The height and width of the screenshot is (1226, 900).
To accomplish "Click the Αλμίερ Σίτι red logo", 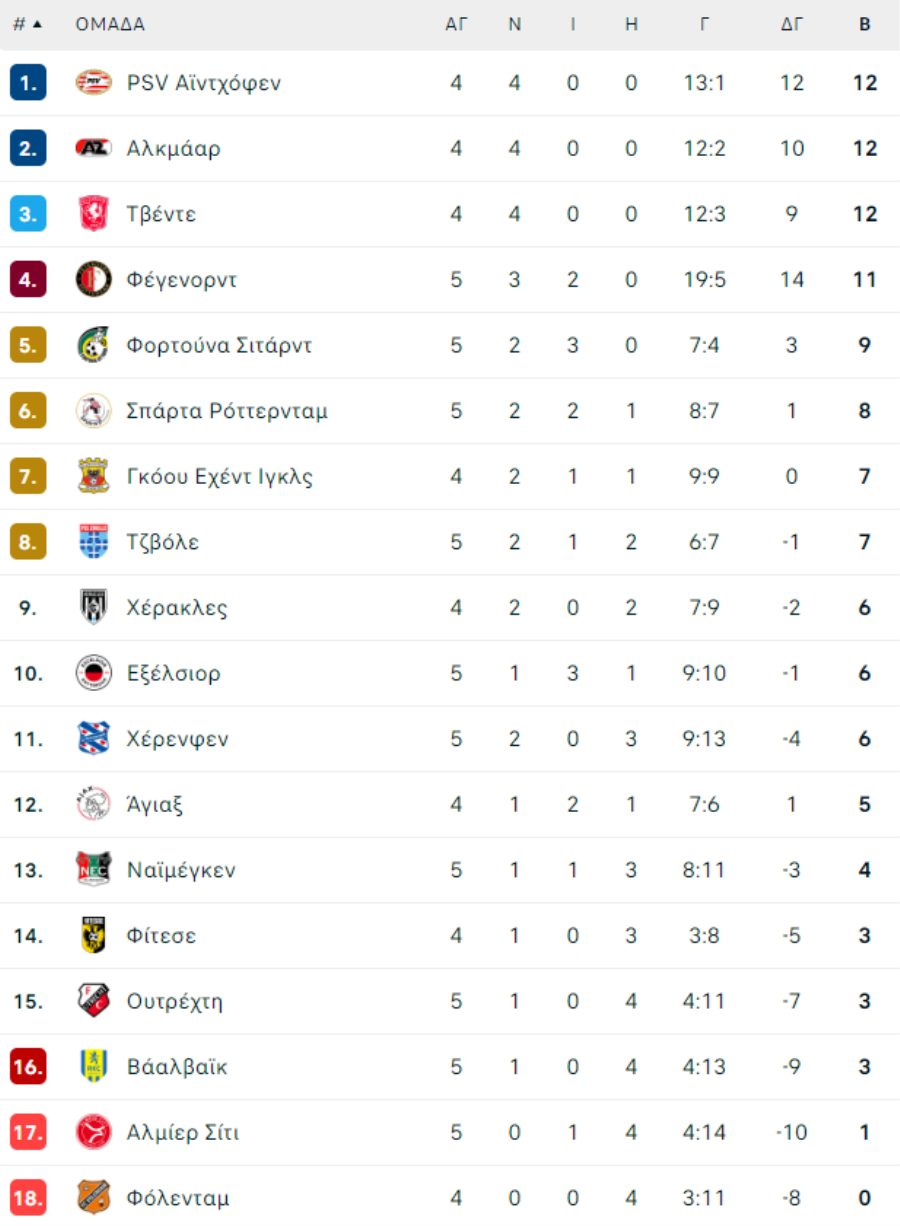I will tap(94, 1133).
